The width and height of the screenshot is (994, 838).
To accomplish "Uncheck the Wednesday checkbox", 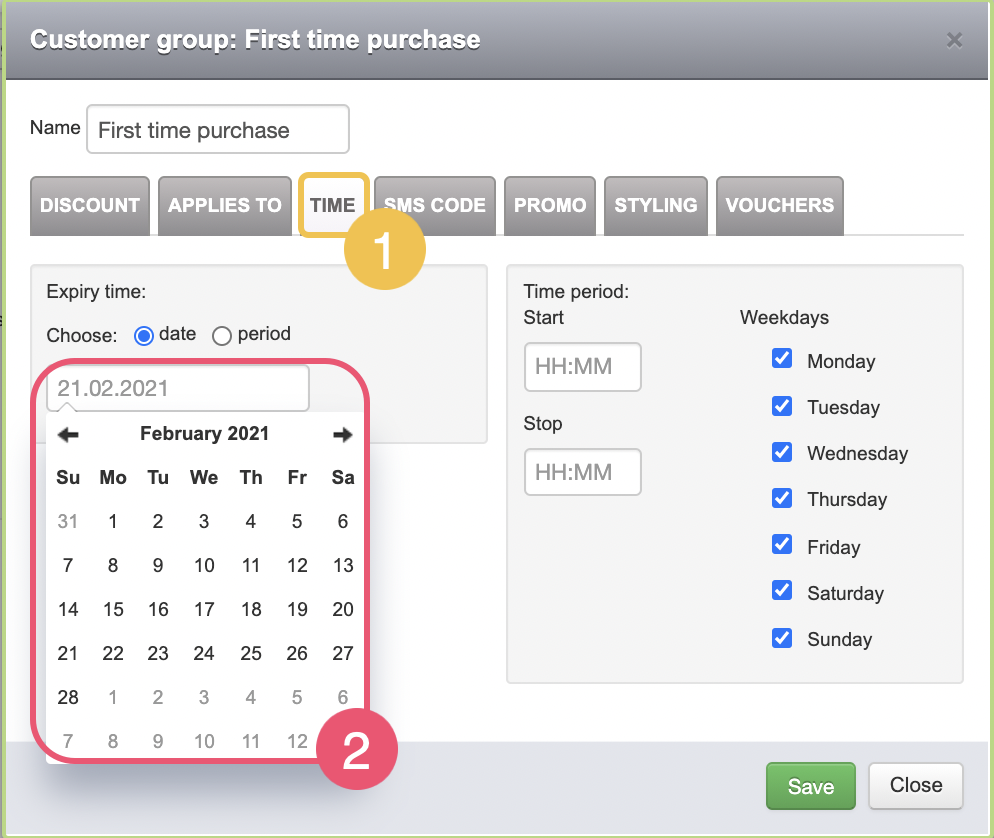I will tap(782, 452).
